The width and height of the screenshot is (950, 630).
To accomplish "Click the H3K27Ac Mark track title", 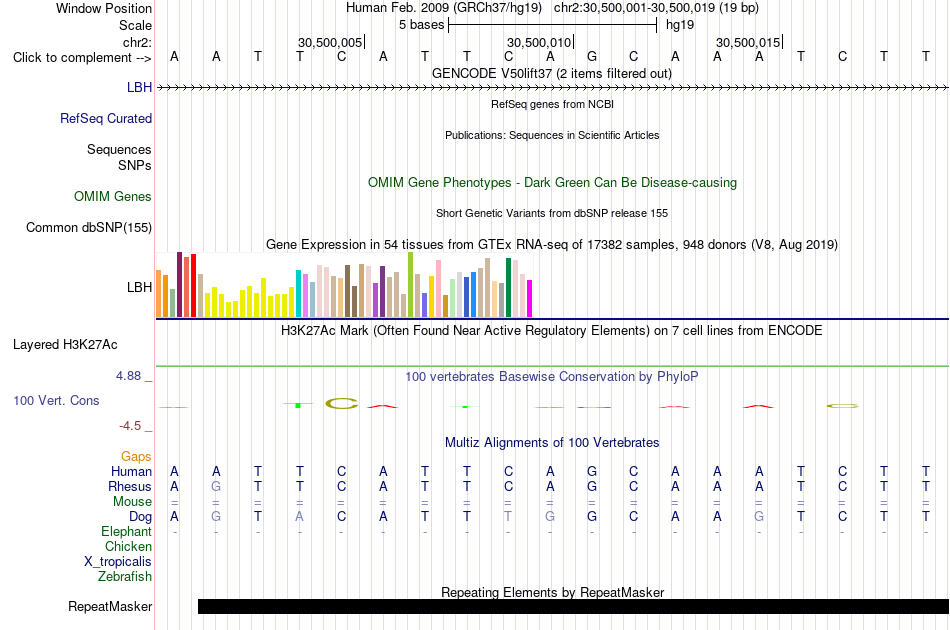I will pyautogui.click(x=552, y=331).
